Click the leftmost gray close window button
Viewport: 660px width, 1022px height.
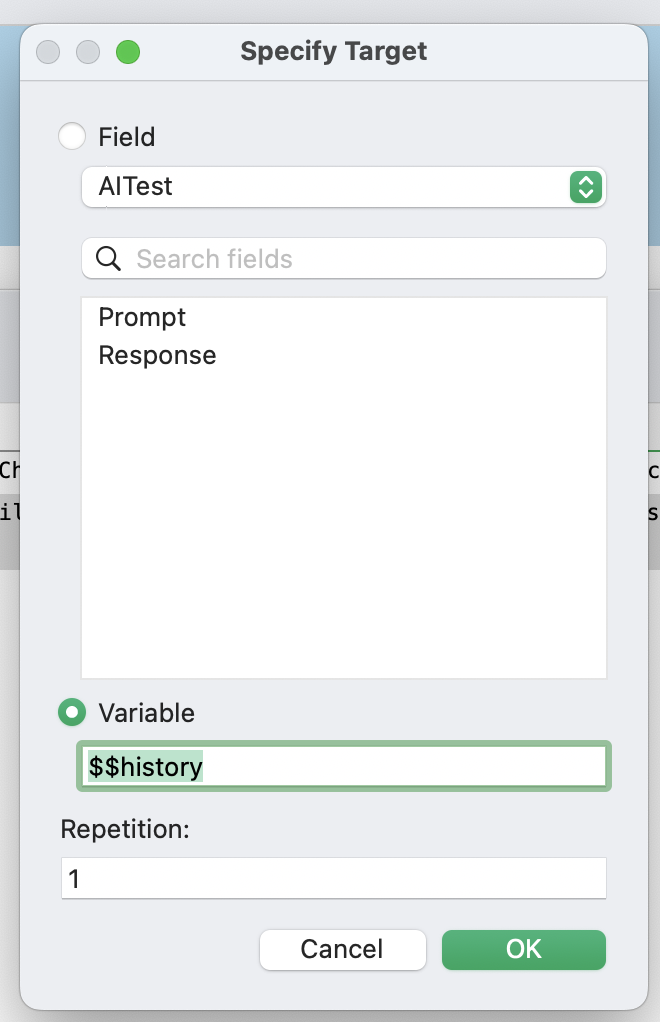pos(48,52)
